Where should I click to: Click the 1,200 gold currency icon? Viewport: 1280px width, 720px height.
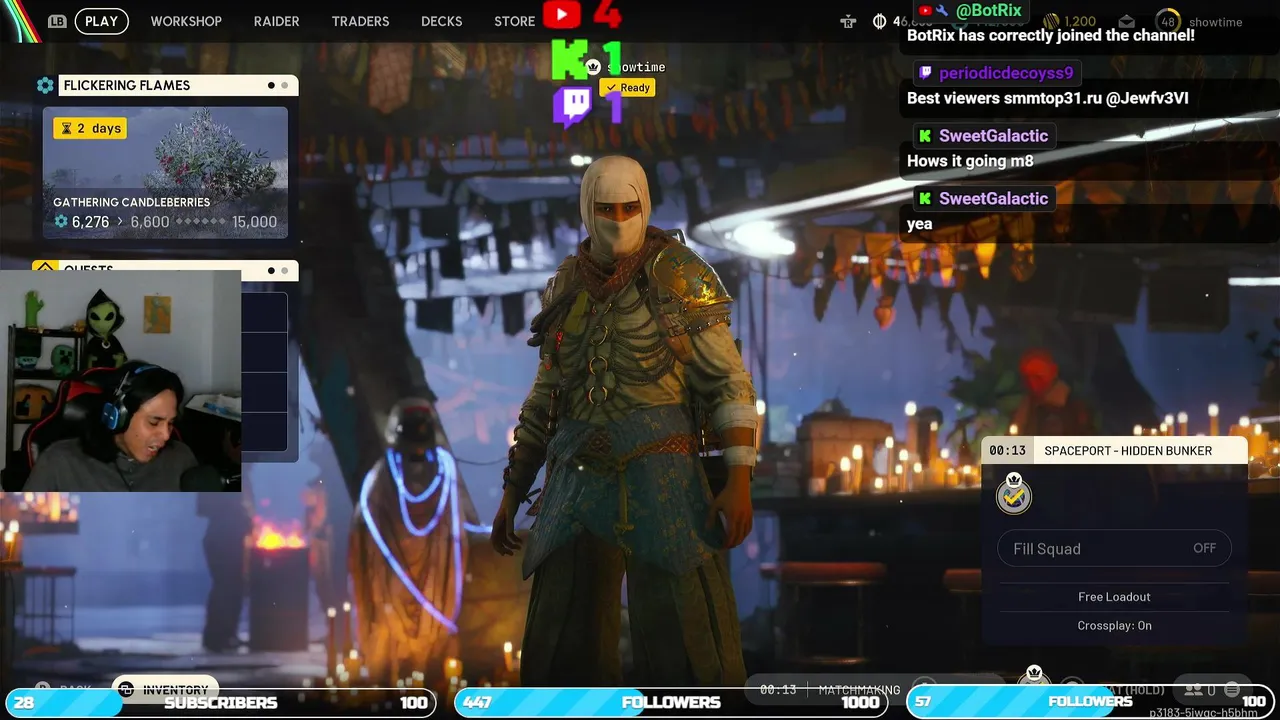1051,21
